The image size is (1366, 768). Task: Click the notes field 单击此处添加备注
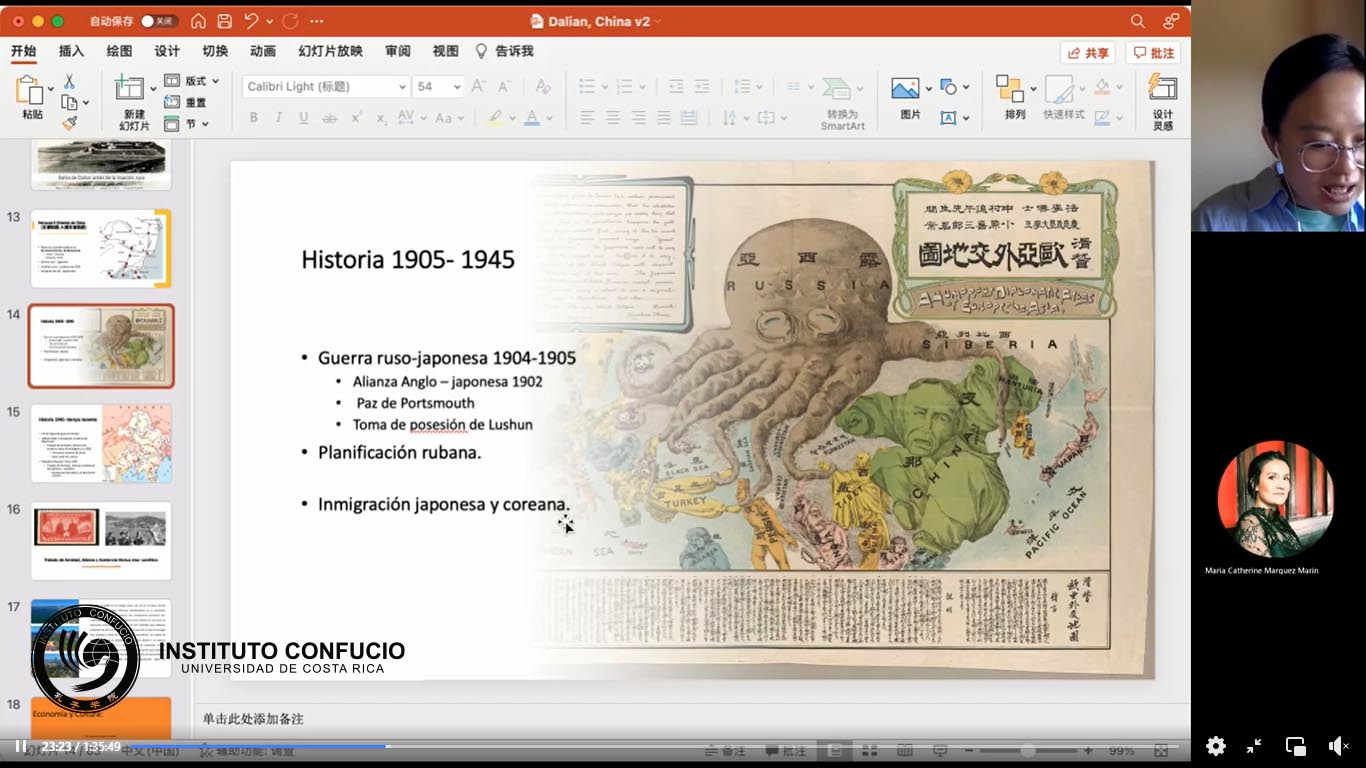[253, 719]
